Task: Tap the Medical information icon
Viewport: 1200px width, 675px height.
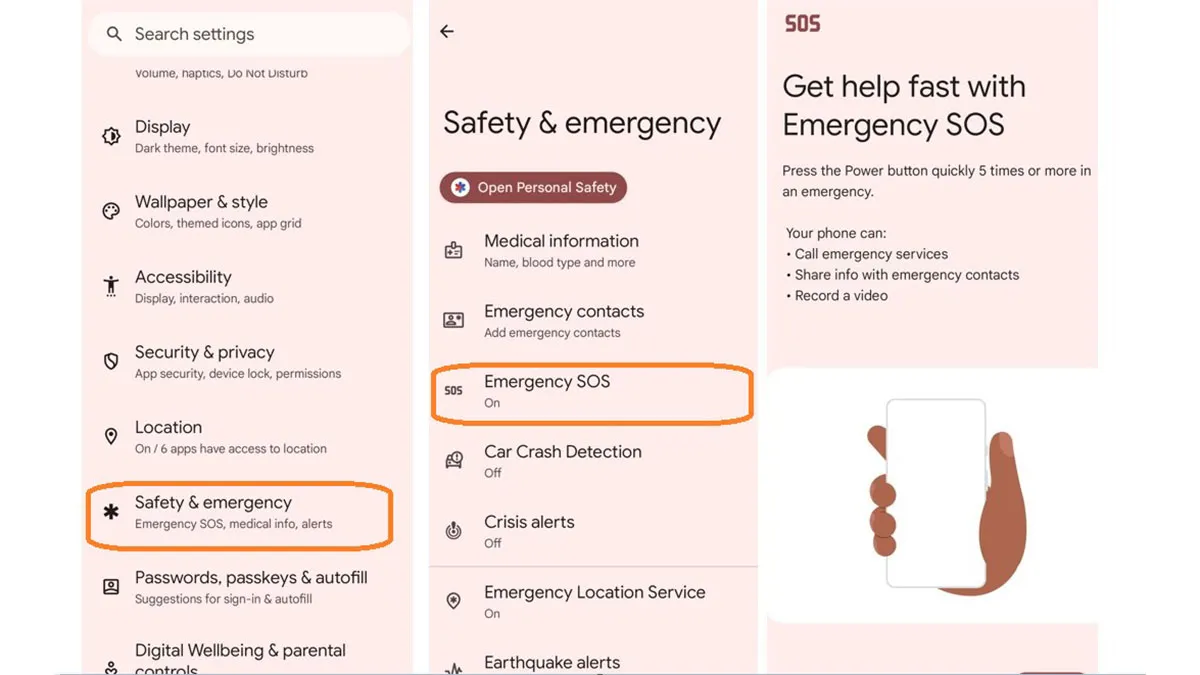Action: (x=454, y=250)
